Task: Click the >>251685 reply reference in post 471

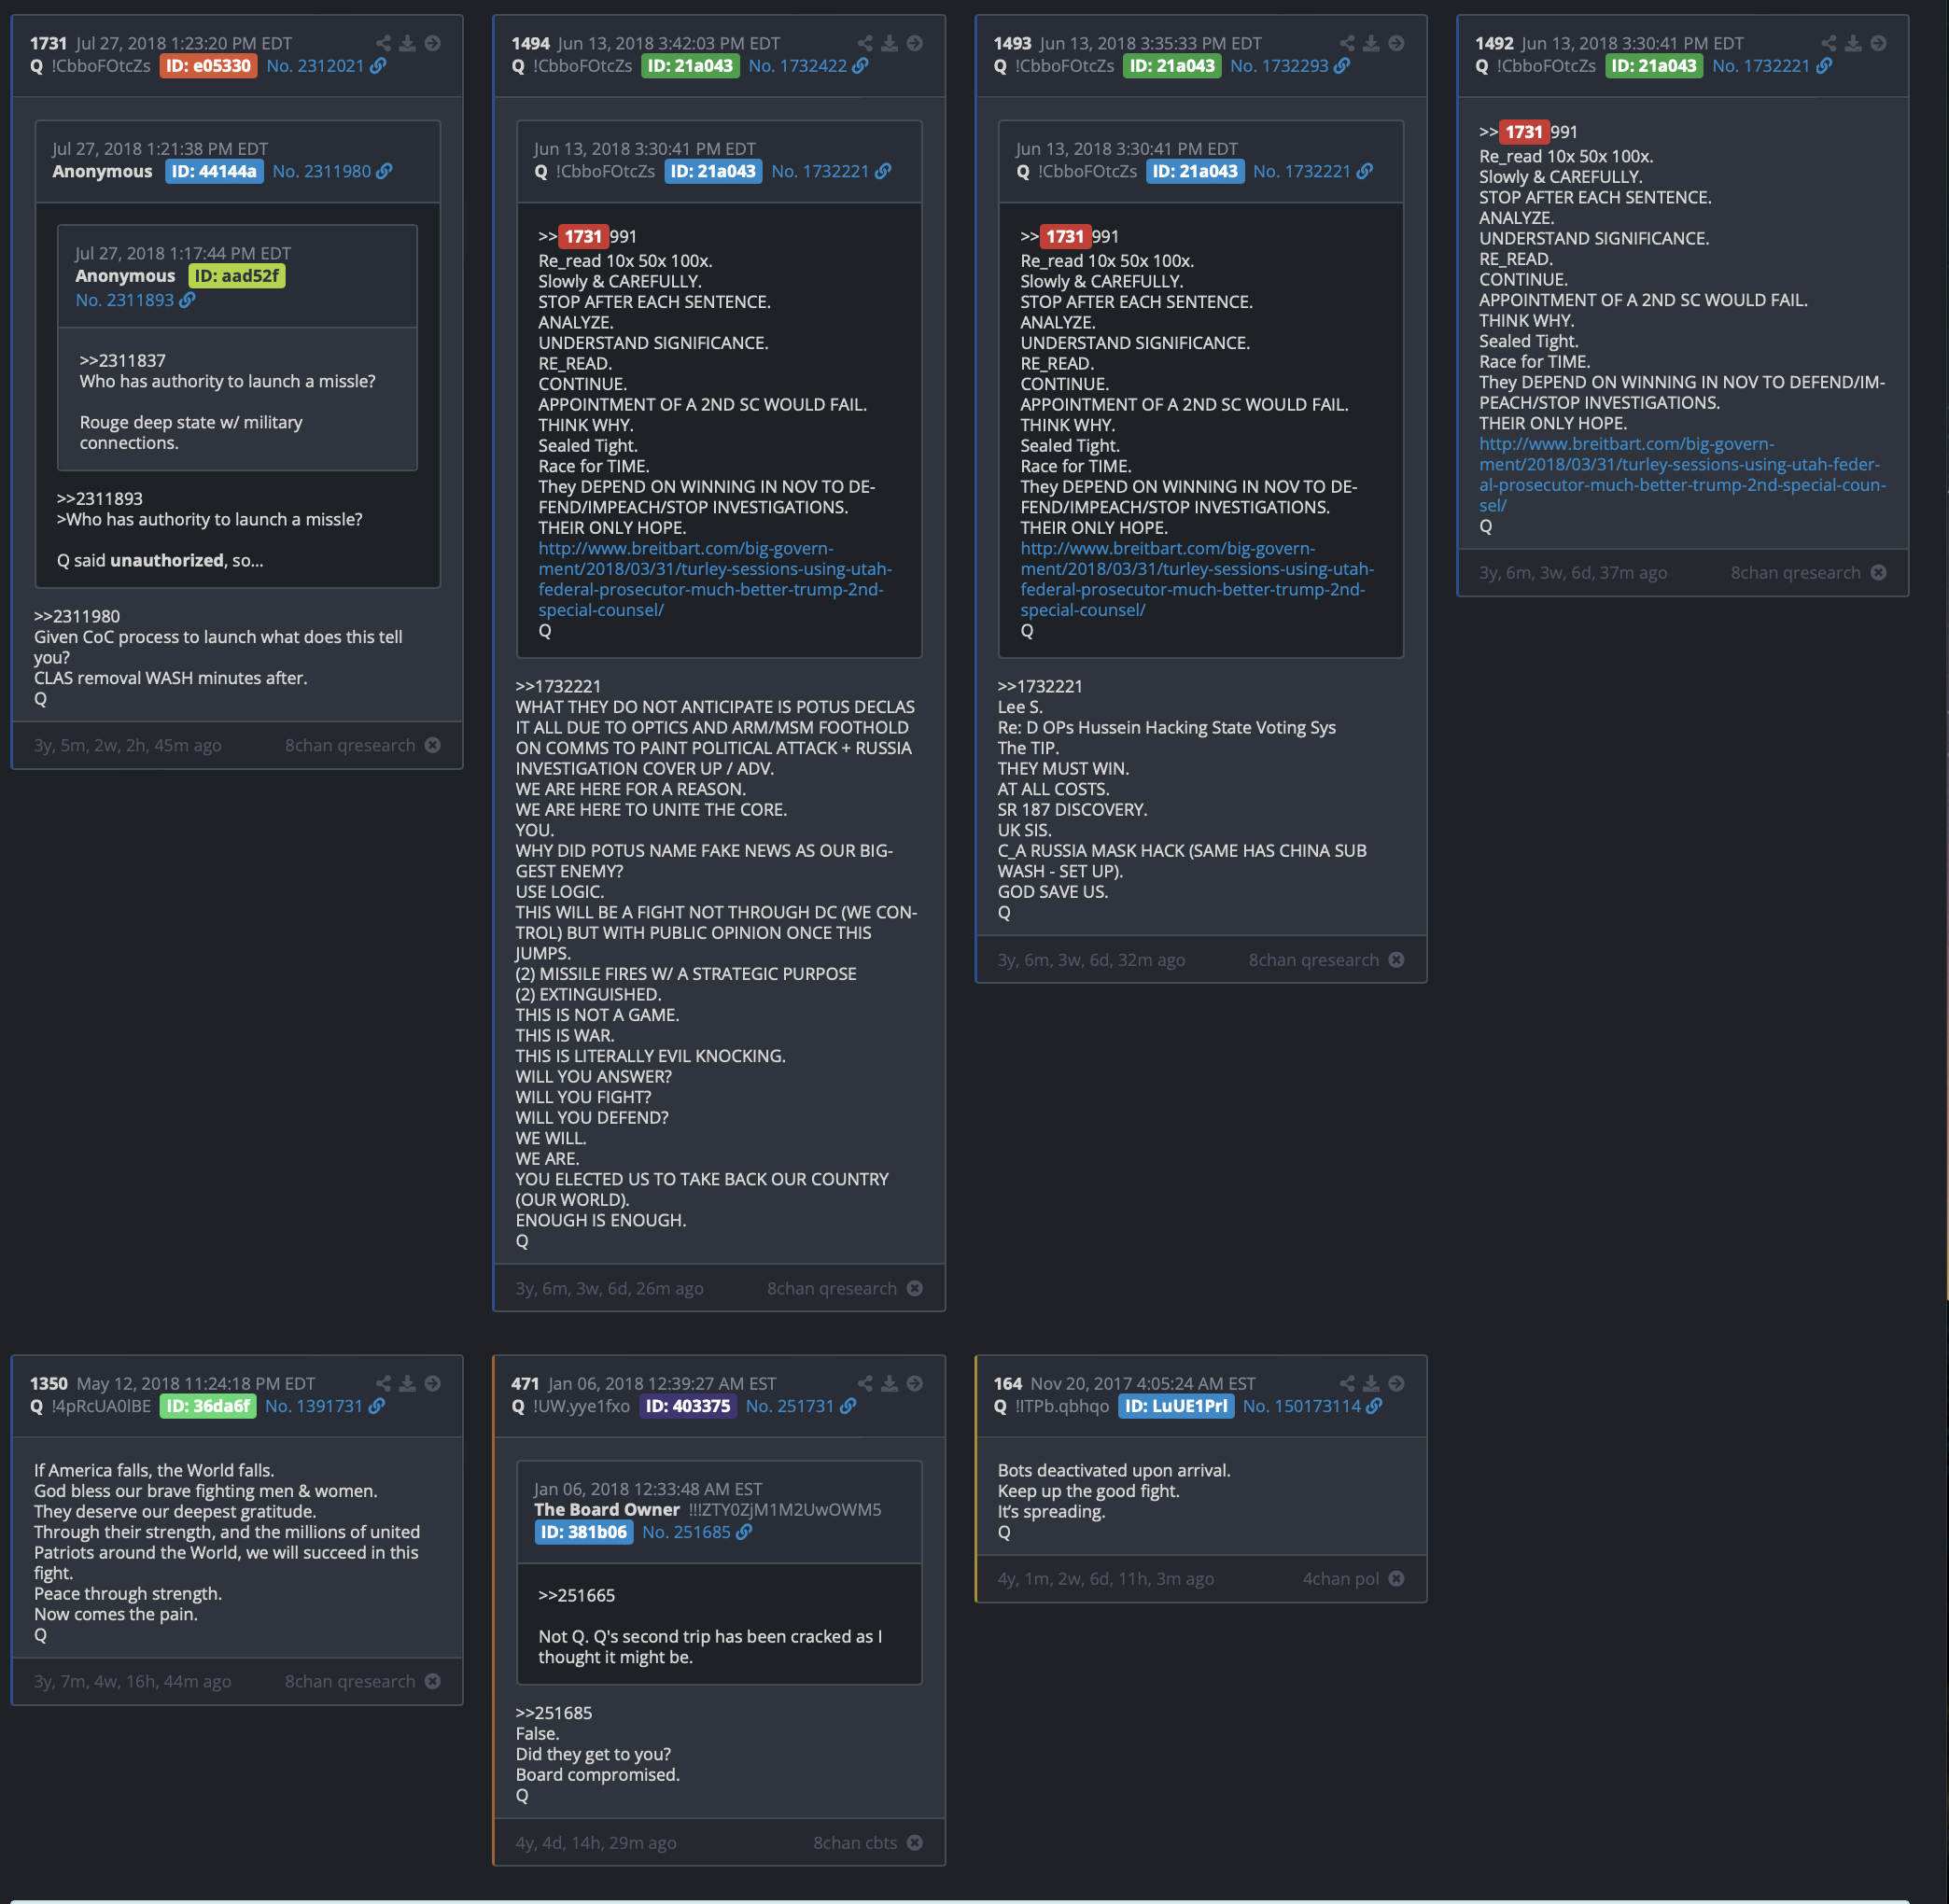Action: tap(554, 1713)
